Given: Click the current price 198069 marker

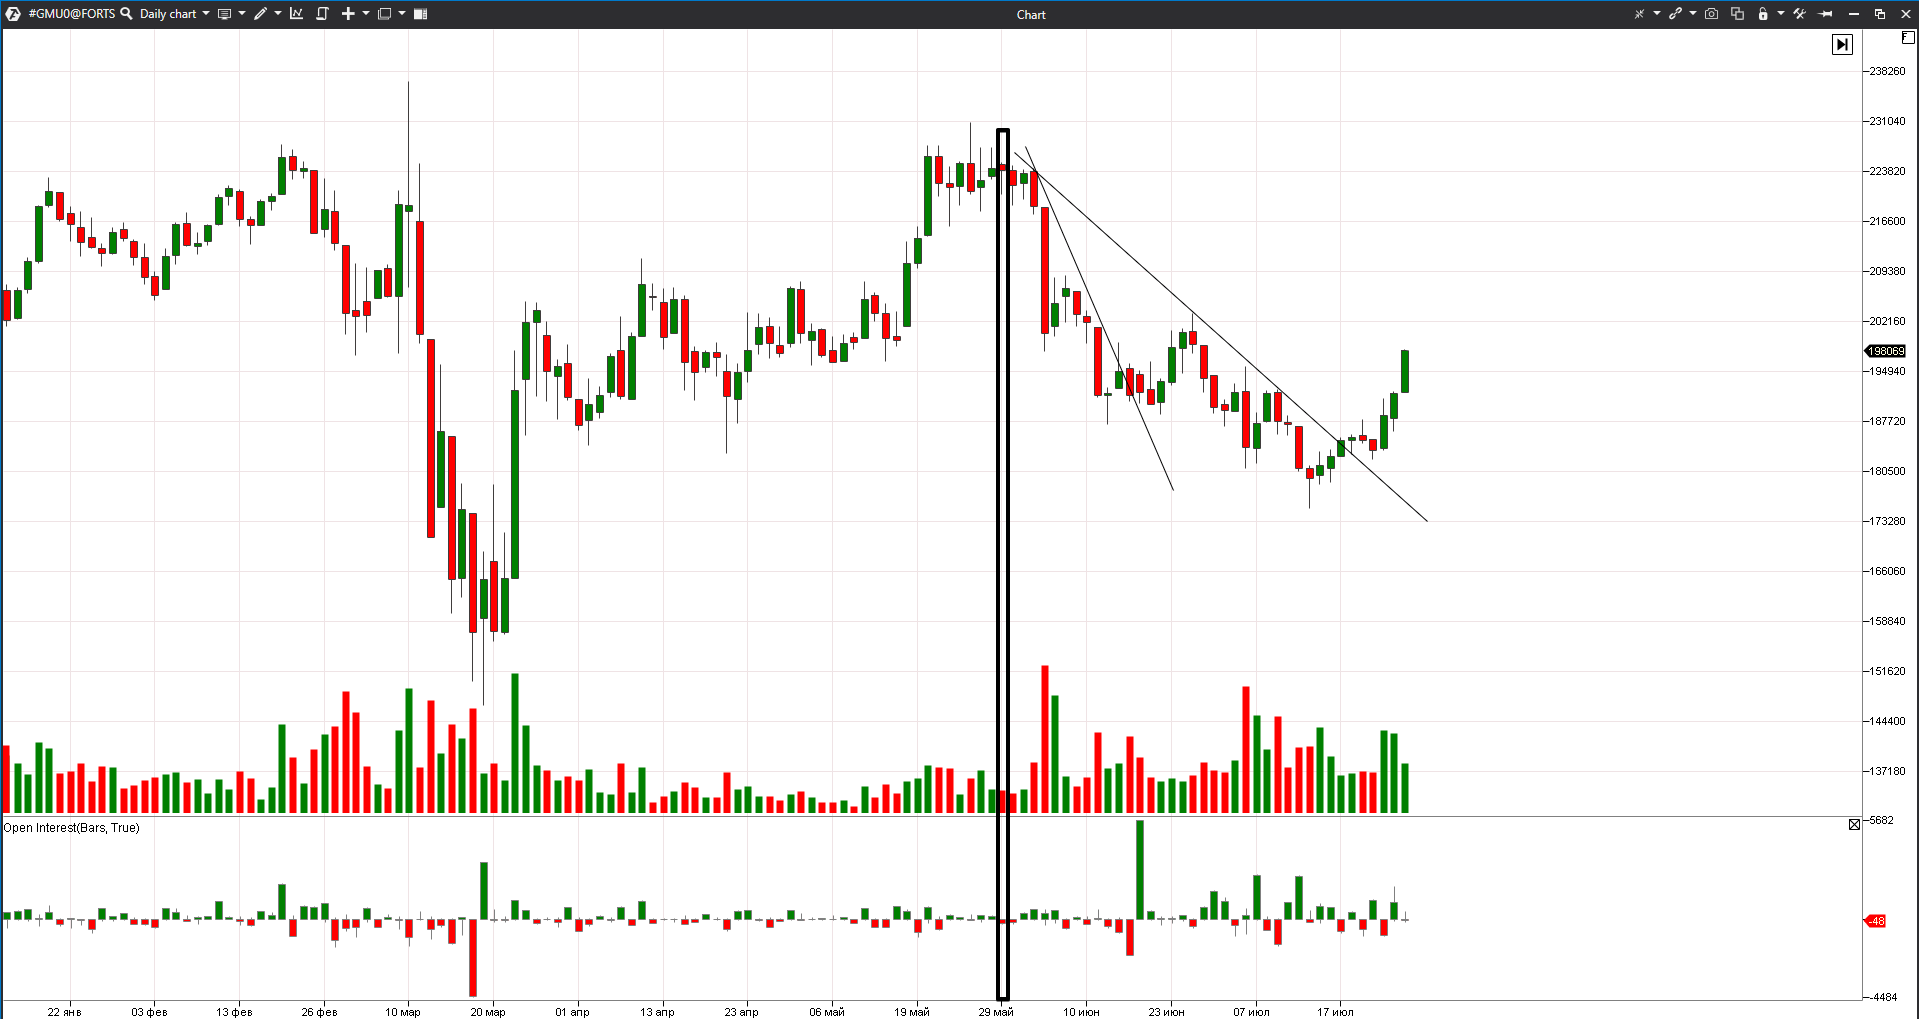Looking at the screenshot, I should point(1885,351).
